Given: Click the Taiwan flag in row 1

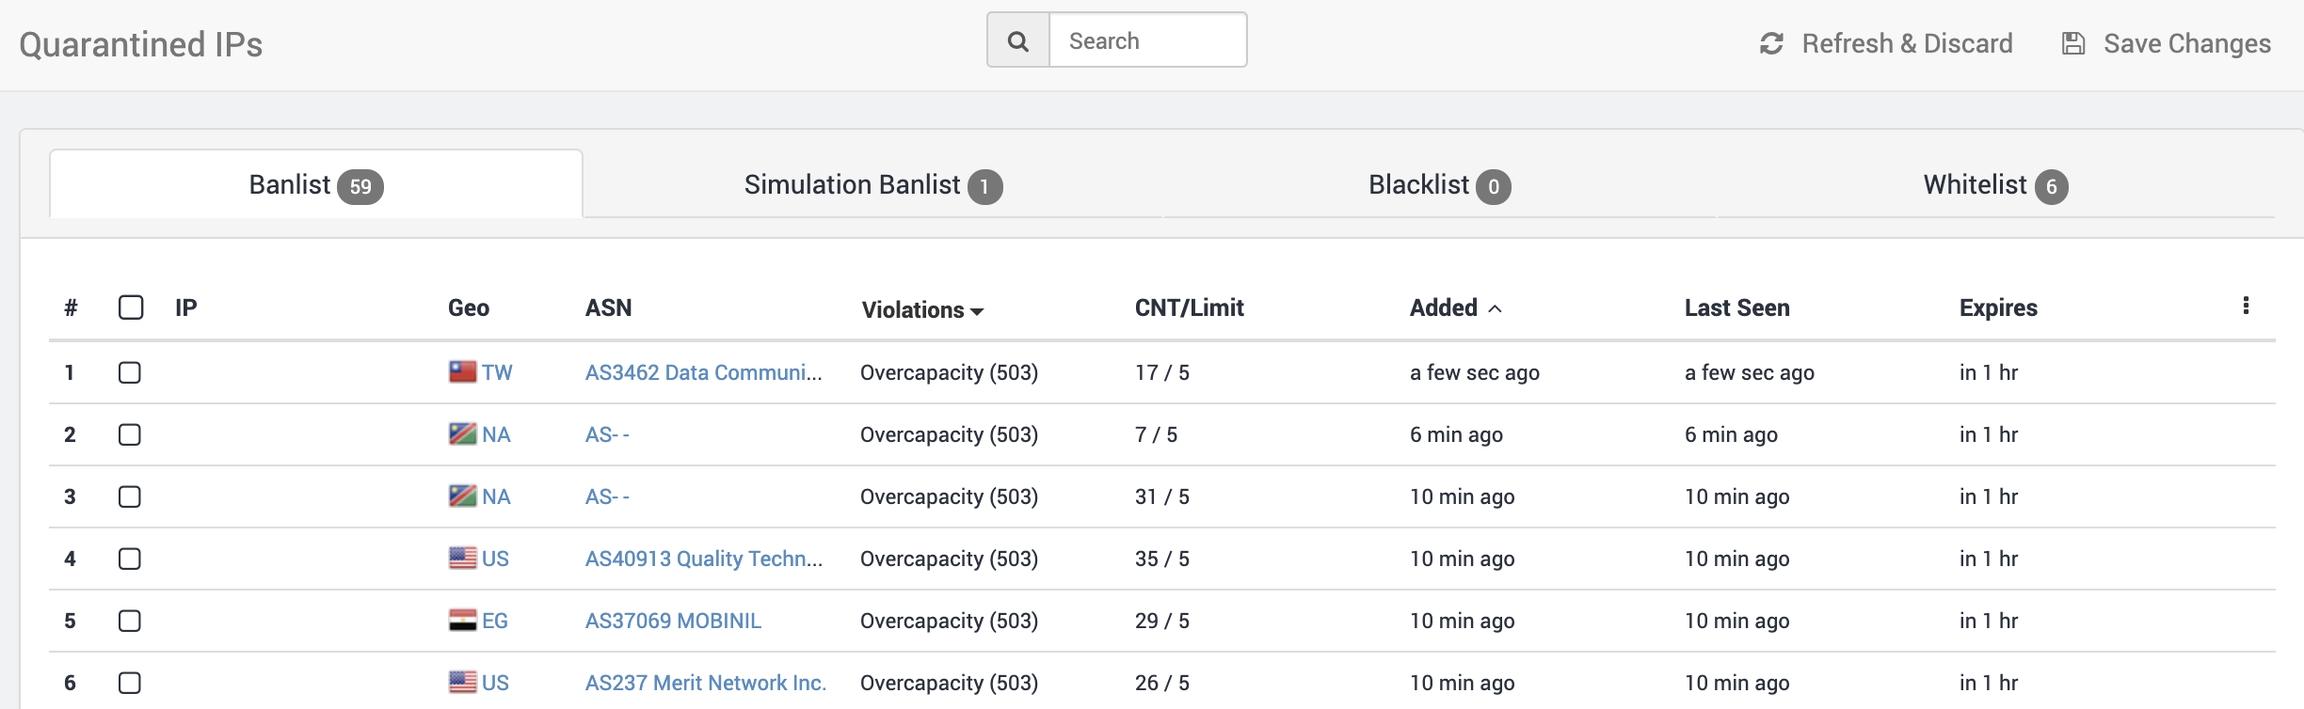Looking at the screenshot, I should pyautogui.click(x=462, y=372).
